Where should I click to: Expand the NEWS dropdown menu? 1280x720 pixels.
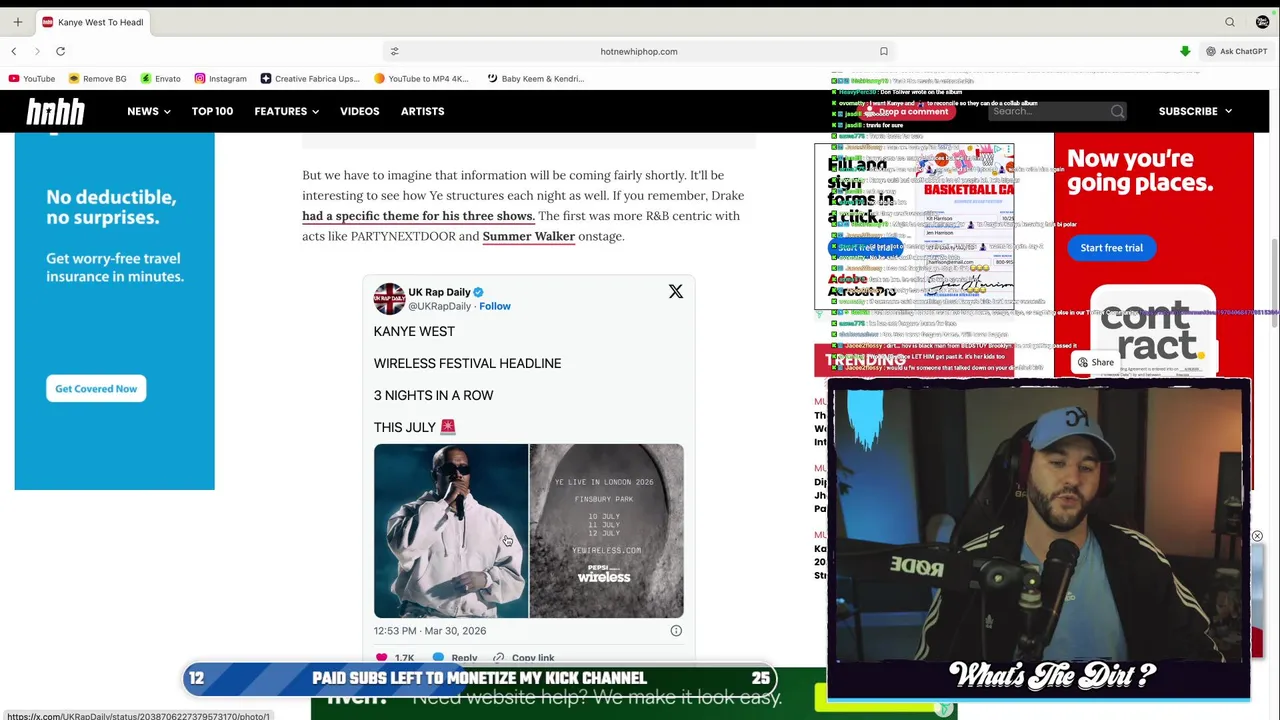click(x=148, y=111)
